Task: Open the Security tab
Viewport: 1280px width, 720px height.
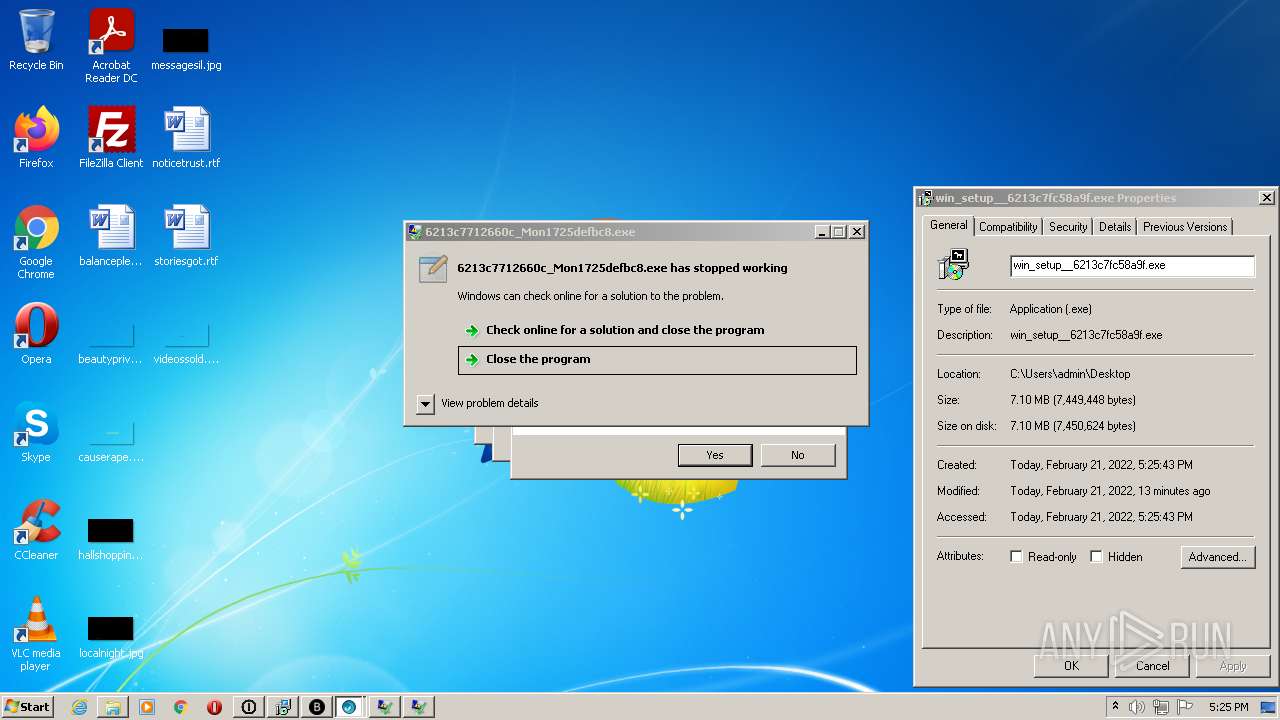Action: point(1068,227)
